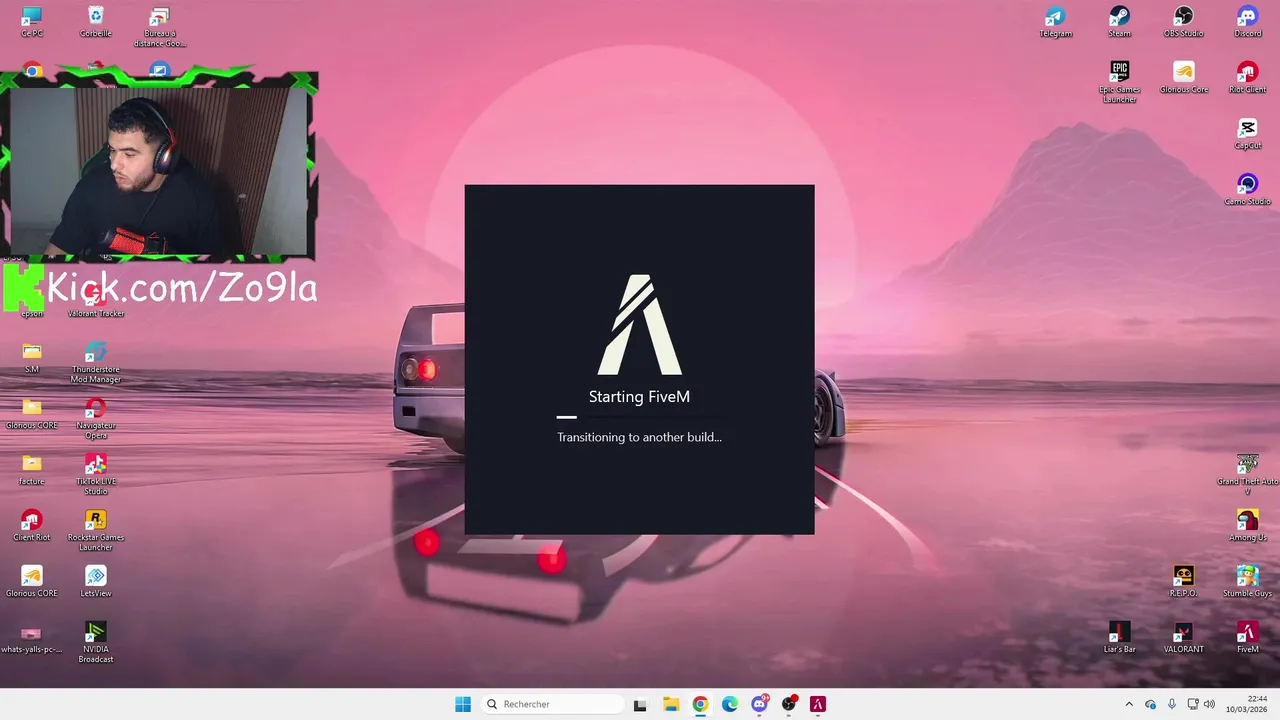Open Glorious Core shortcut beside Epic Games

point(1184,78)
